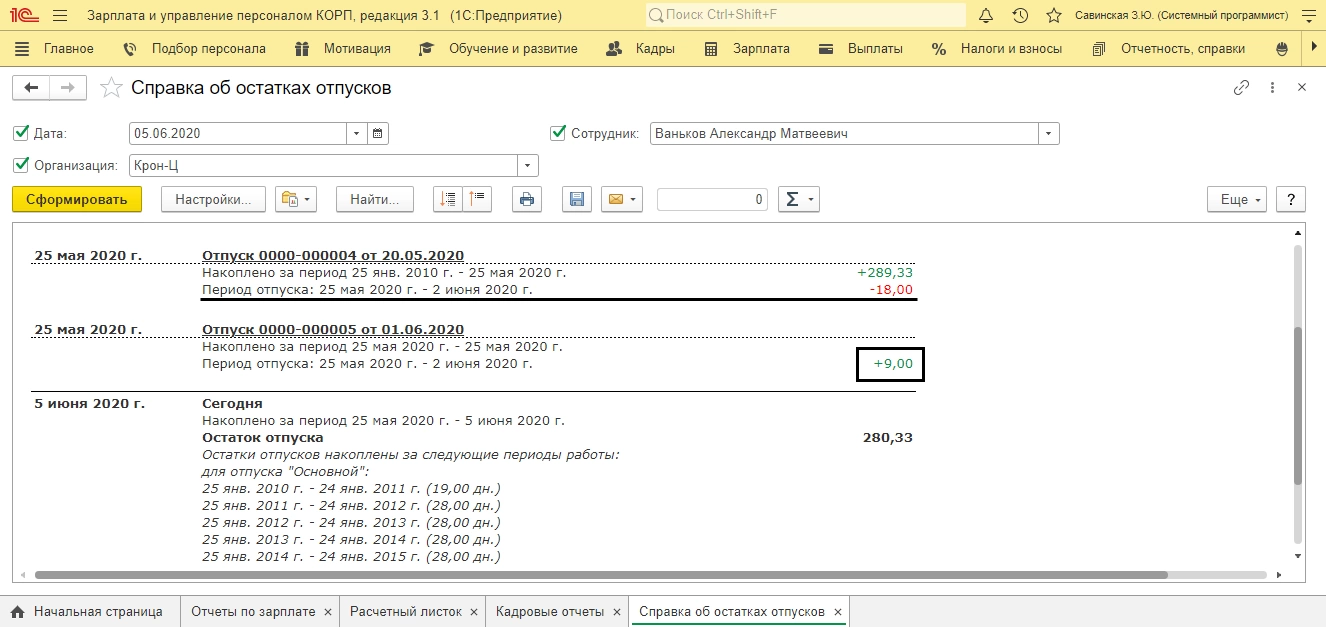Open the hamburger service menu
The height and width of the screenshot is (627, 1326).
[x=60, y=16]
